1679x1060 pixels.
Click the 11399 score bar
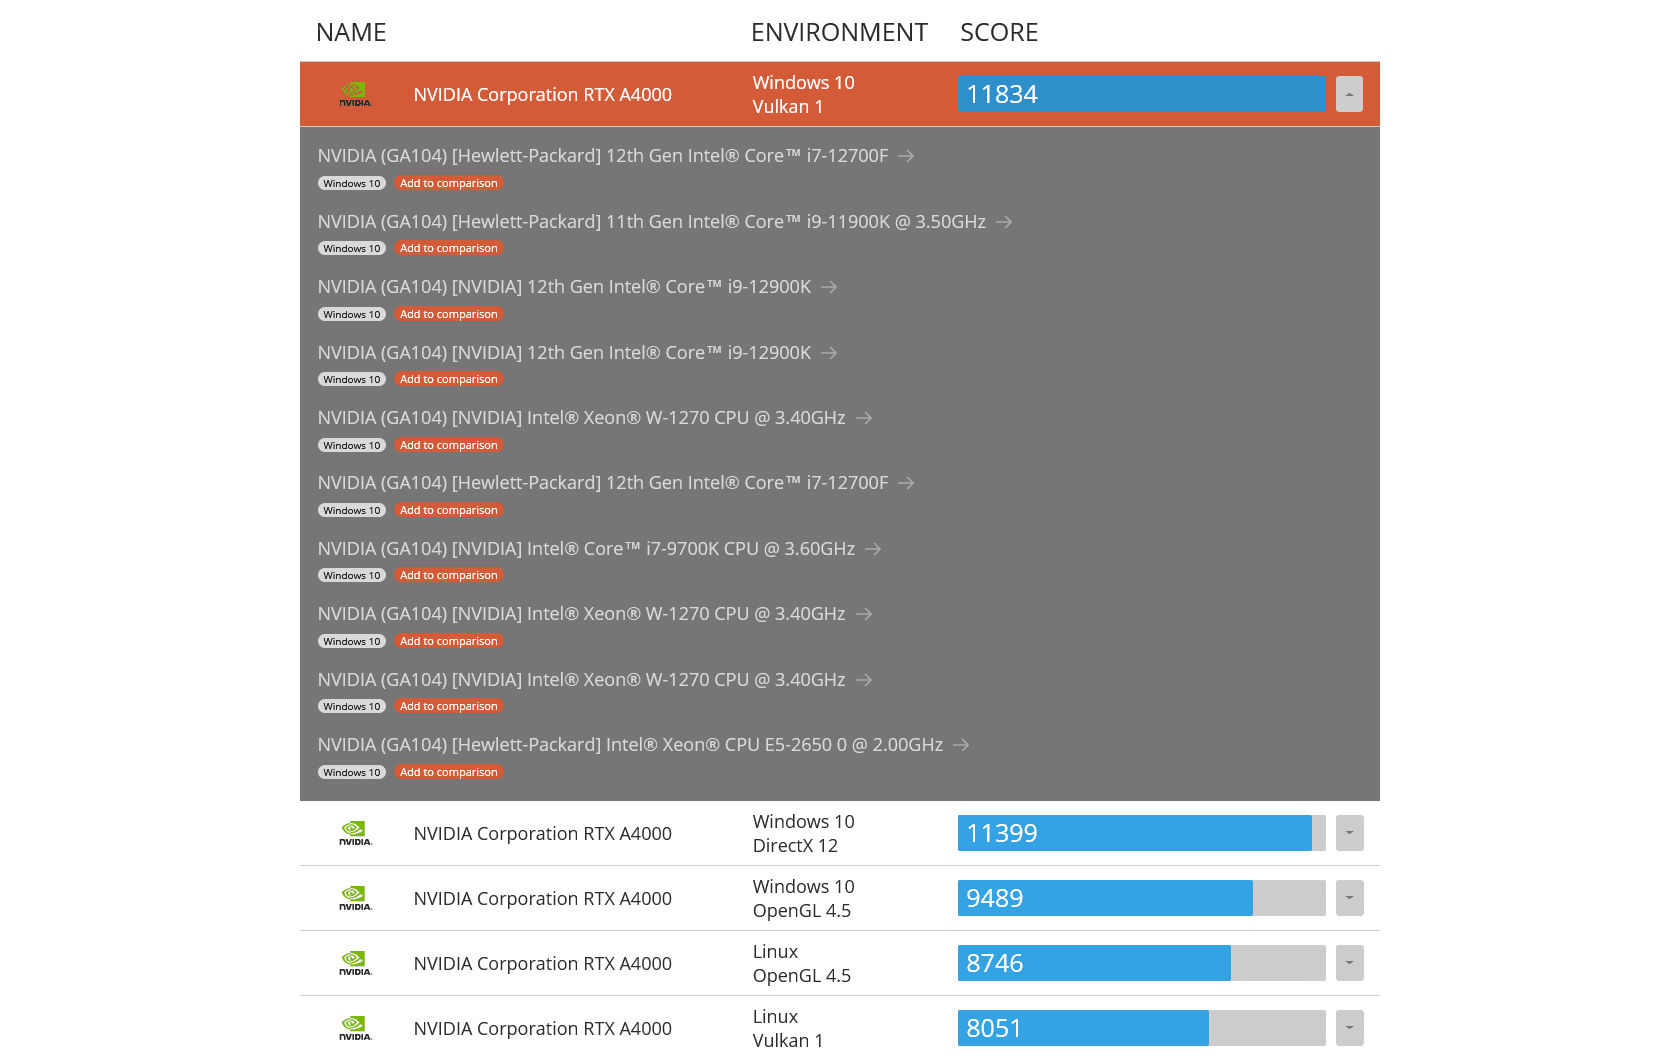1141,833
